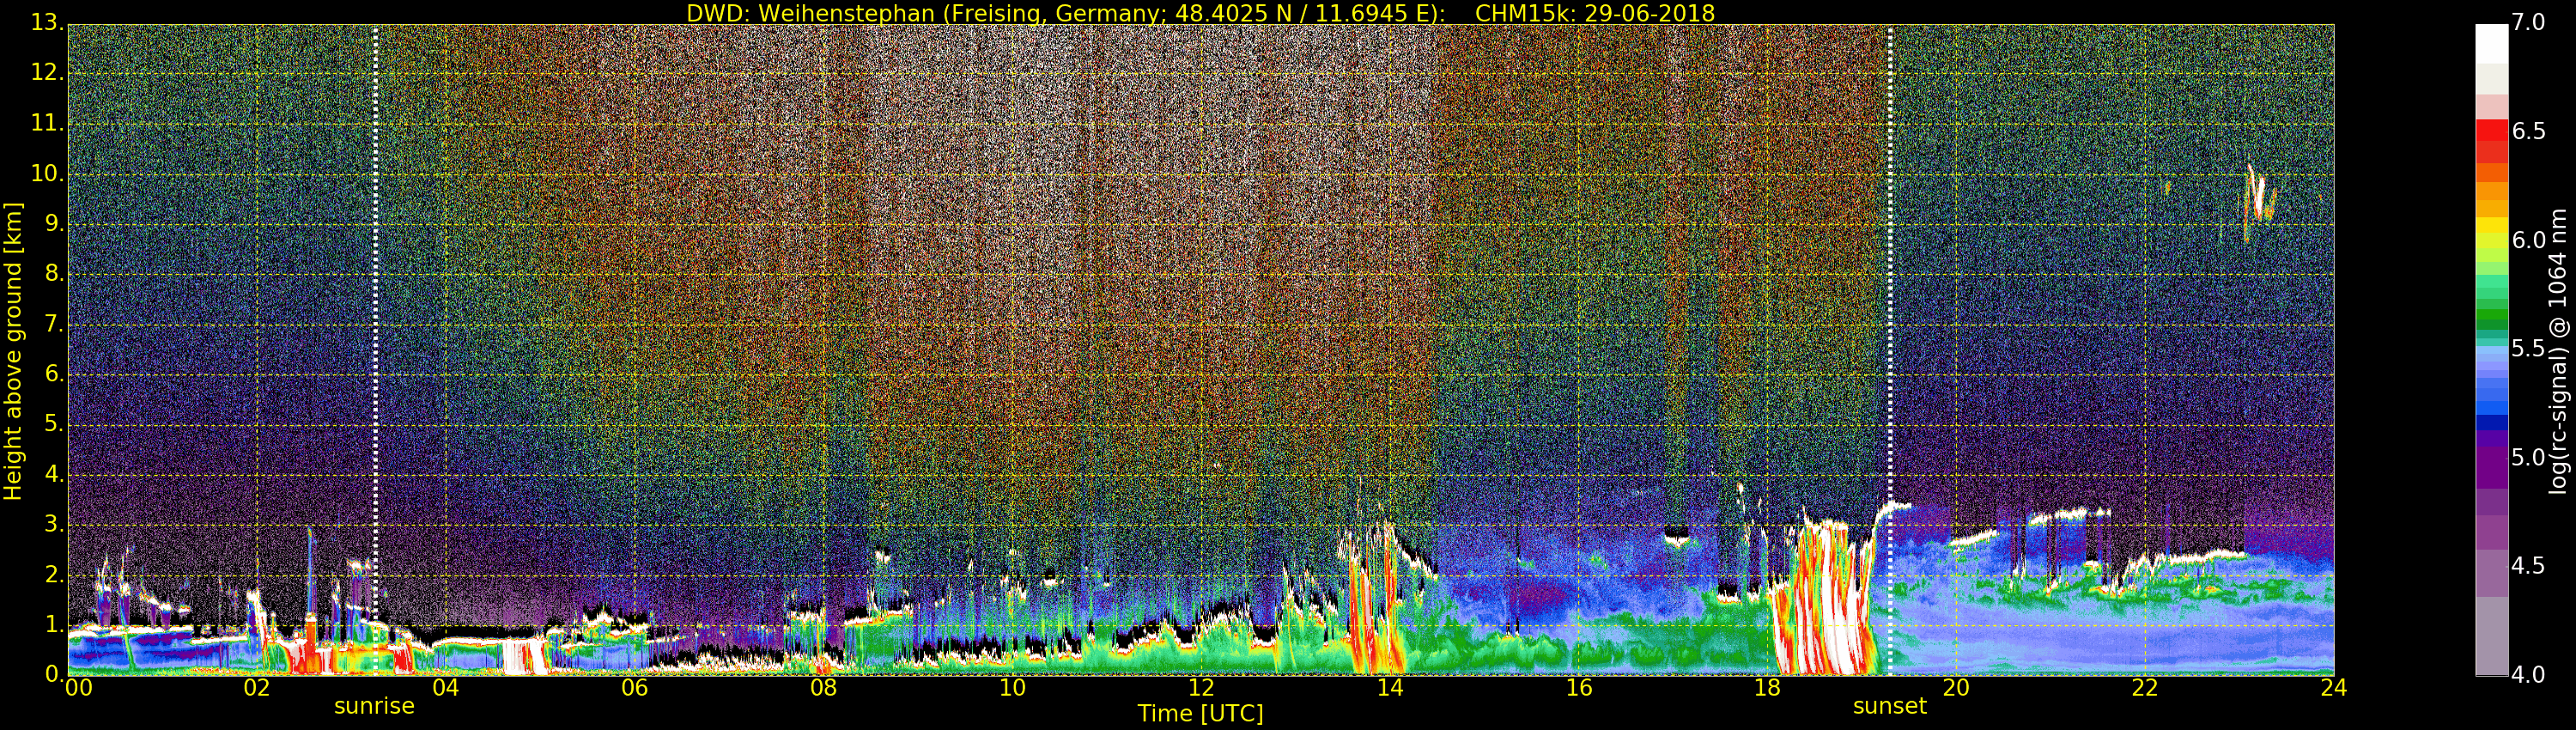Click the time axis tick label '04'
The image size is (2576, 730).
click(445, 688)
